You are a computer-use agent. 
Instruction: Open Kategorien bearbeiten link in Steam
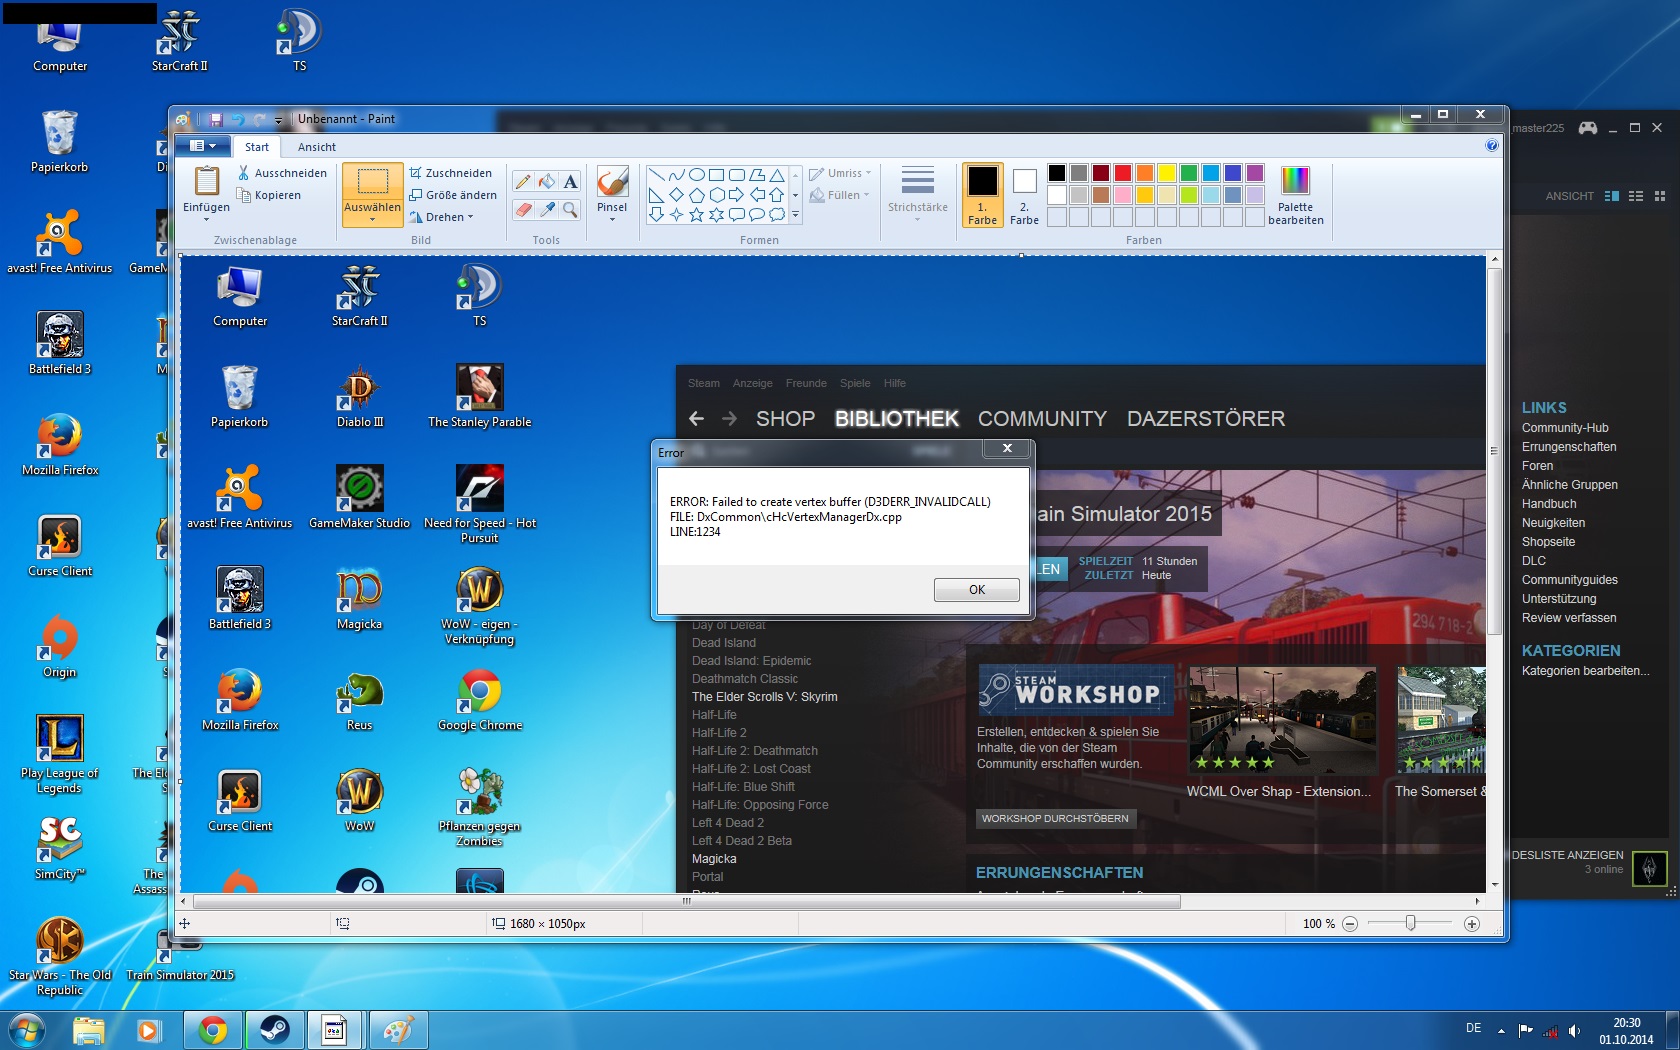(x=1585, y=671)
